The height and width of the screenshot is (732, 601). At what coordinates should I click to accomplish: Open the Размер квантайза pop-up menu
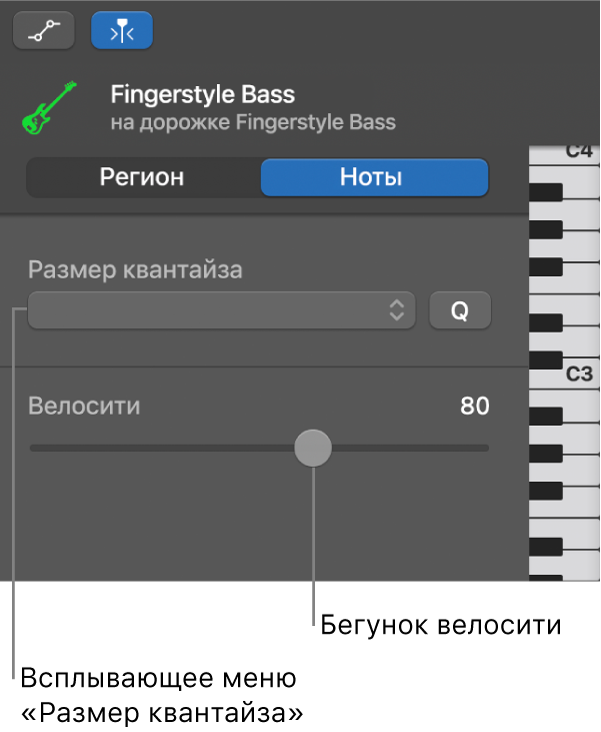click(221, 310)
